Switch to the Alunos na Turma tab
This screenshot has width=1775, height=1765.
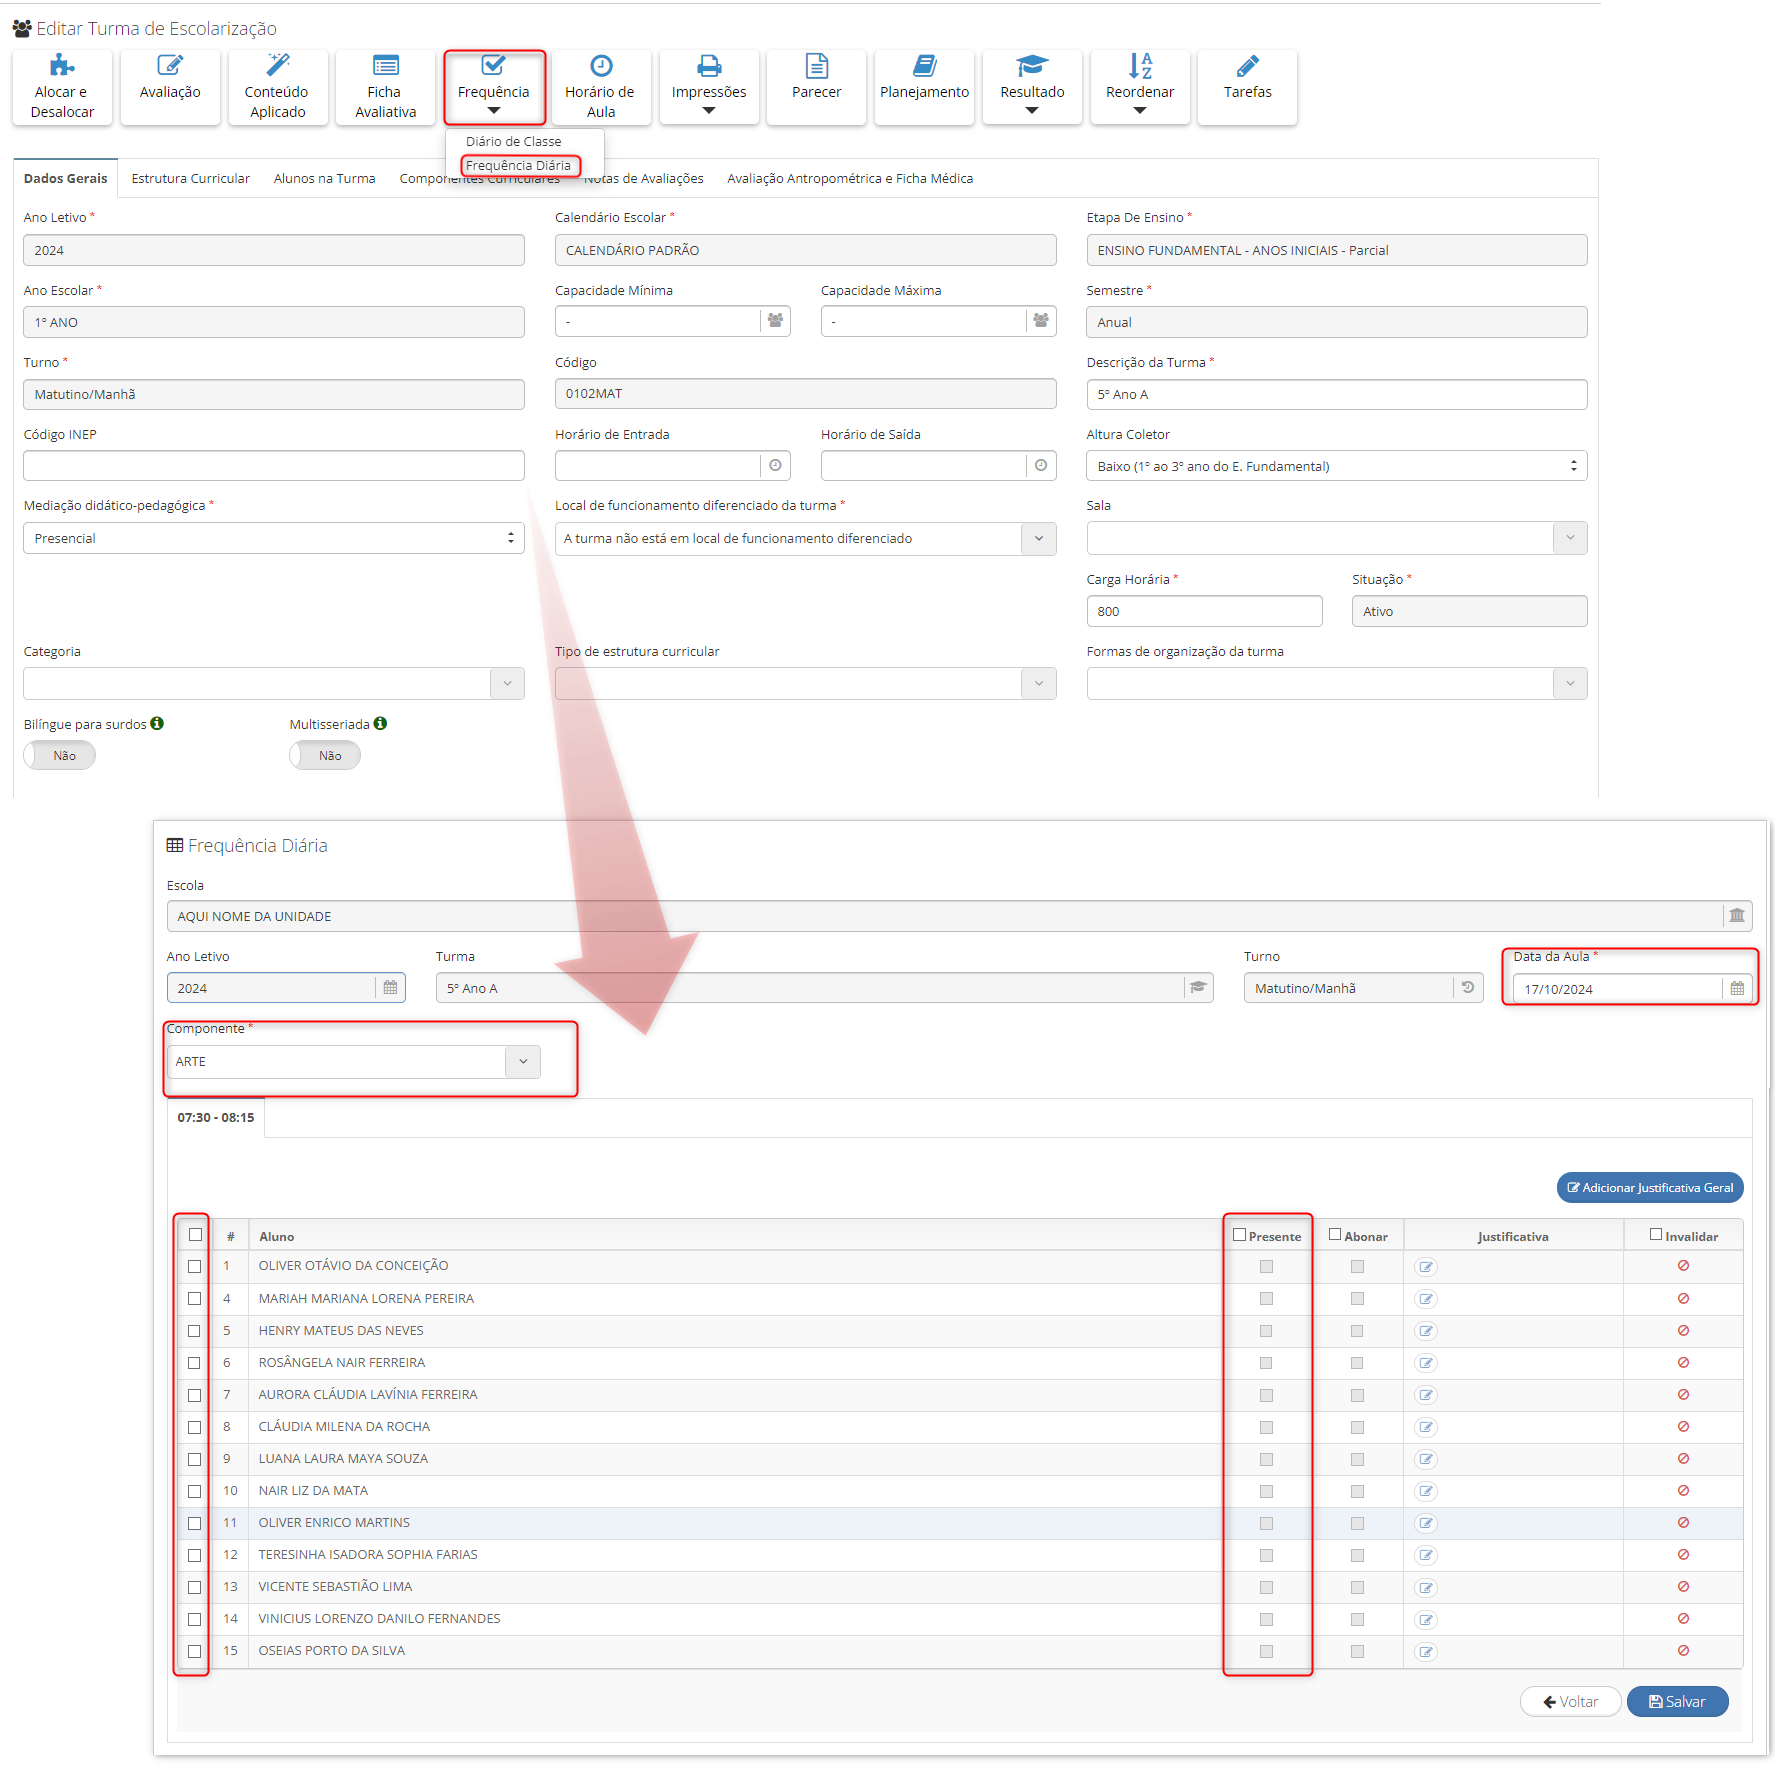click(x=324, y=179)
